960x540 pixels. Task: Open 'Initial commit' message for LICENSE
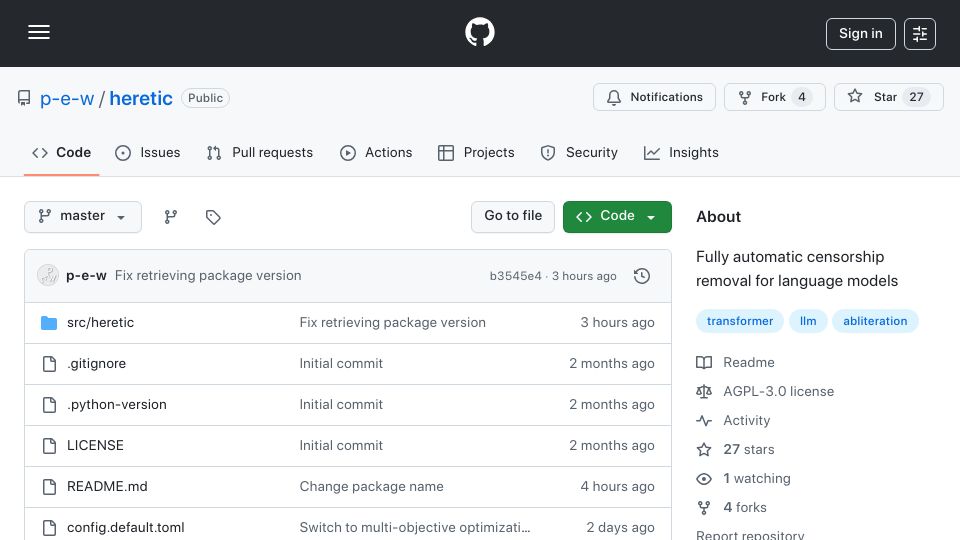click(341, 446)
